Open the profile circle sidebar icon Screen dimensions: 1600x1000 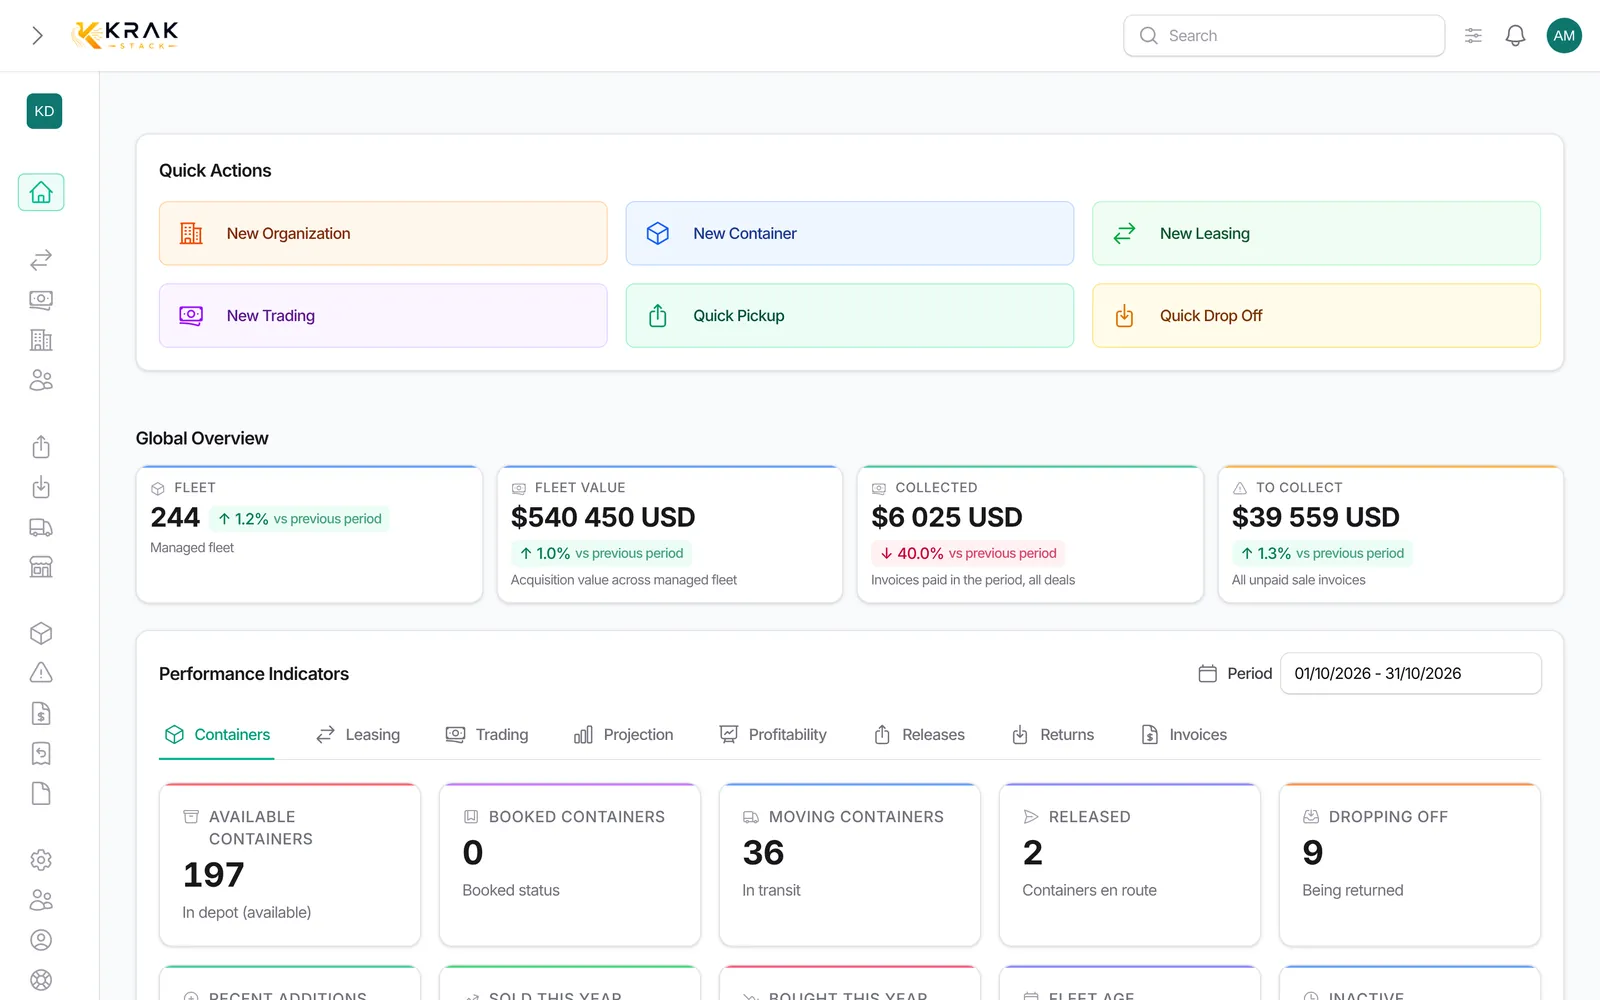pos(41,940)
